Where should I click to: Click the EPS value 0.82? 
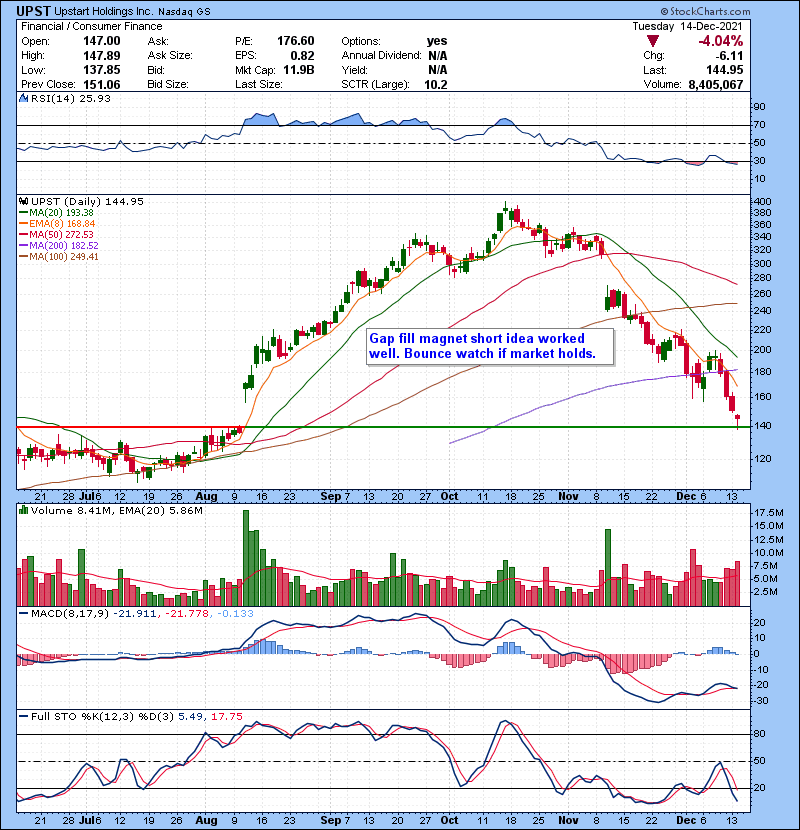coord(302,56)
